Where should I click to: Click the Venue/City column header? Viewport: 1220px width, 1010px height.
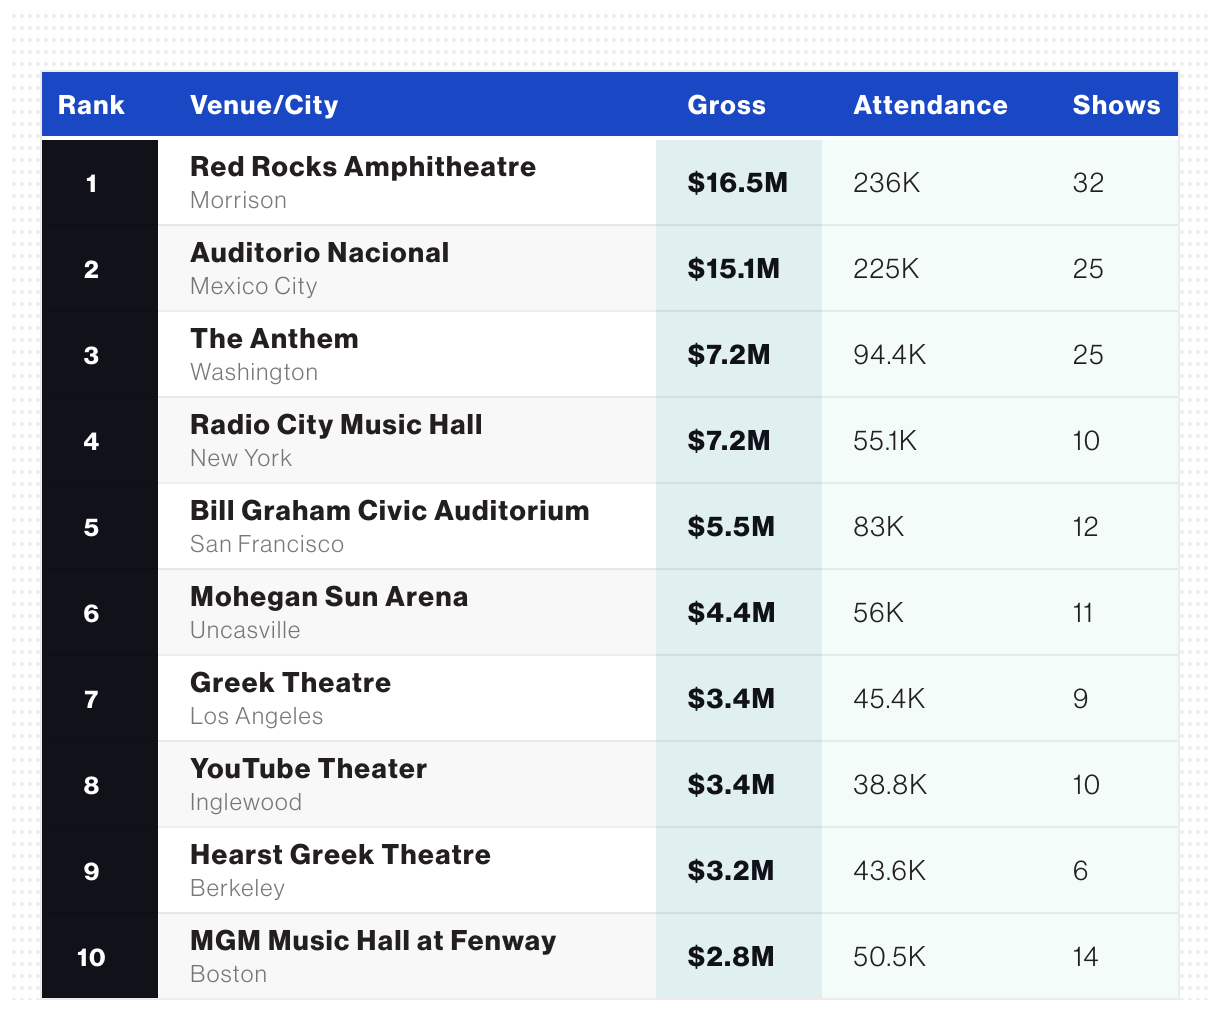pyautogui.click(x=264, y=105)
